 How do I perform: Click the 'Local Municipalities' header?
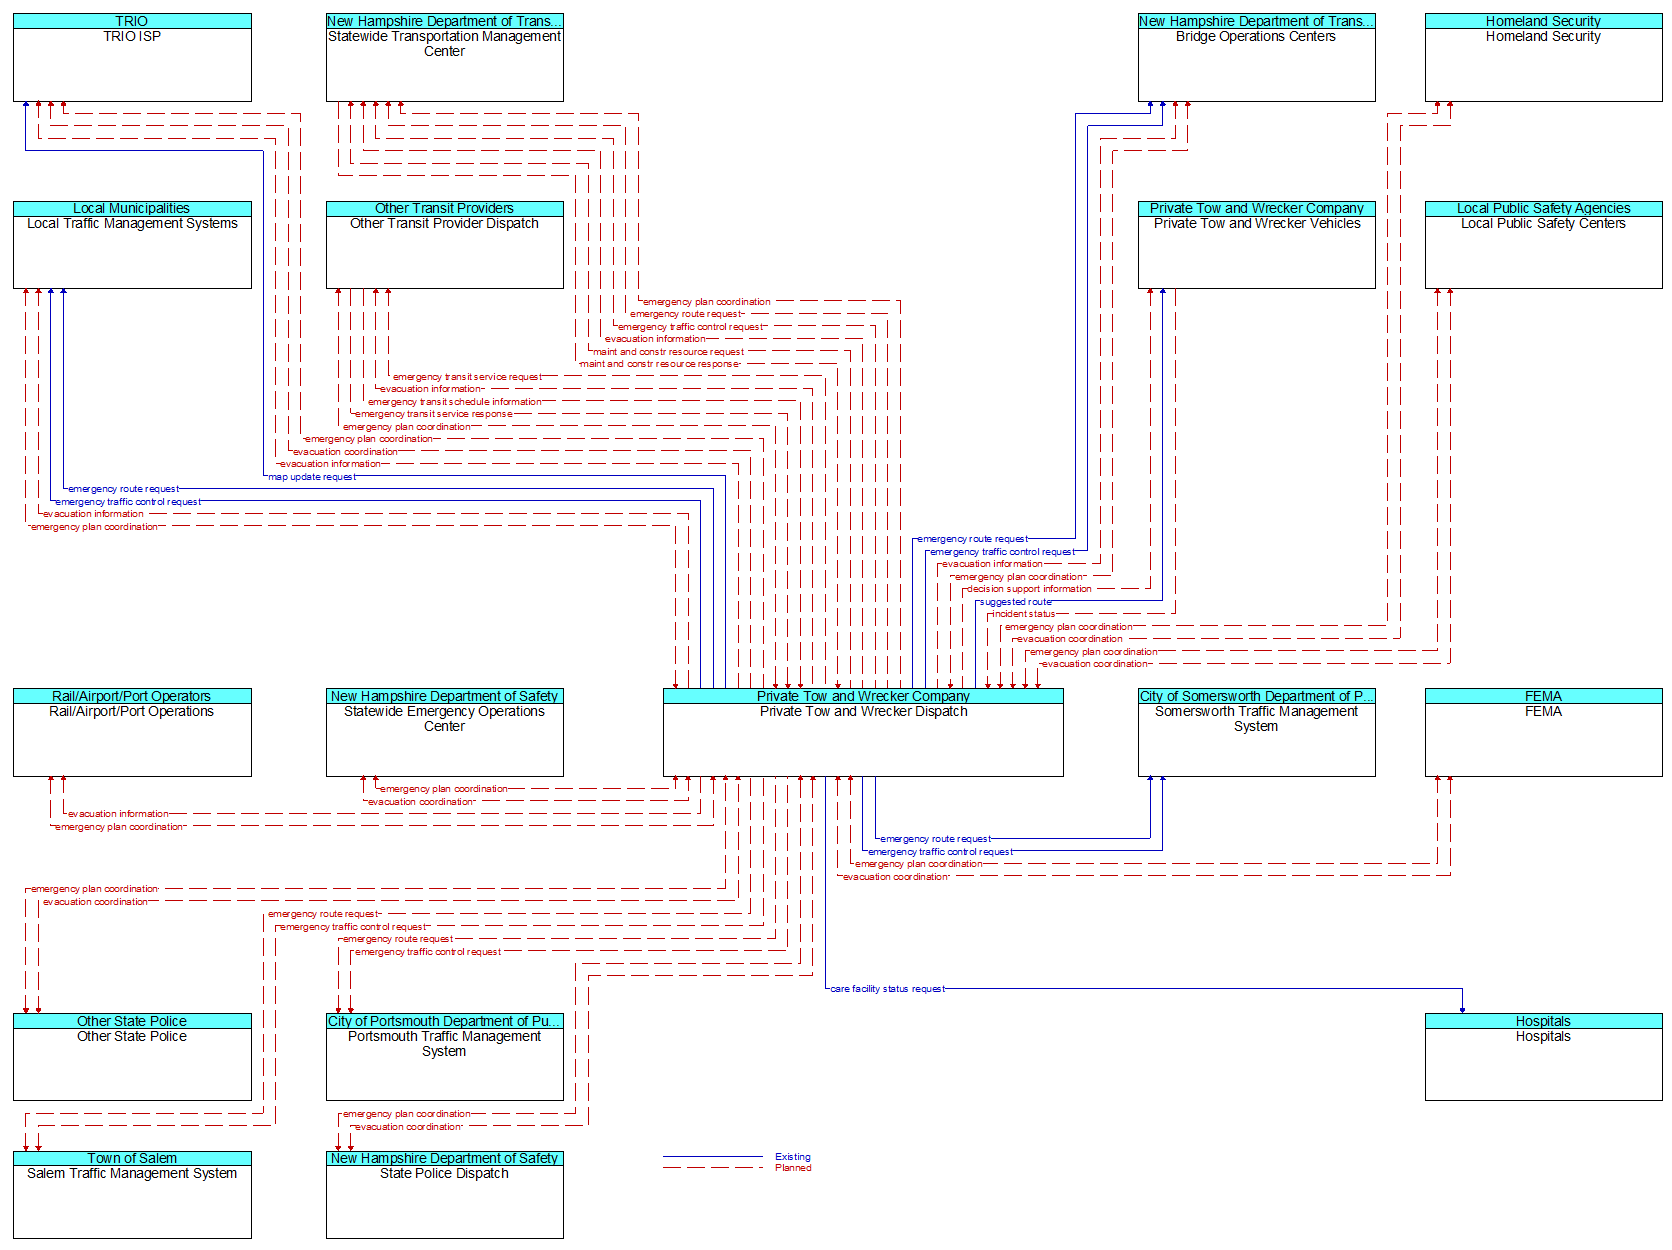[x=132, y=209]
